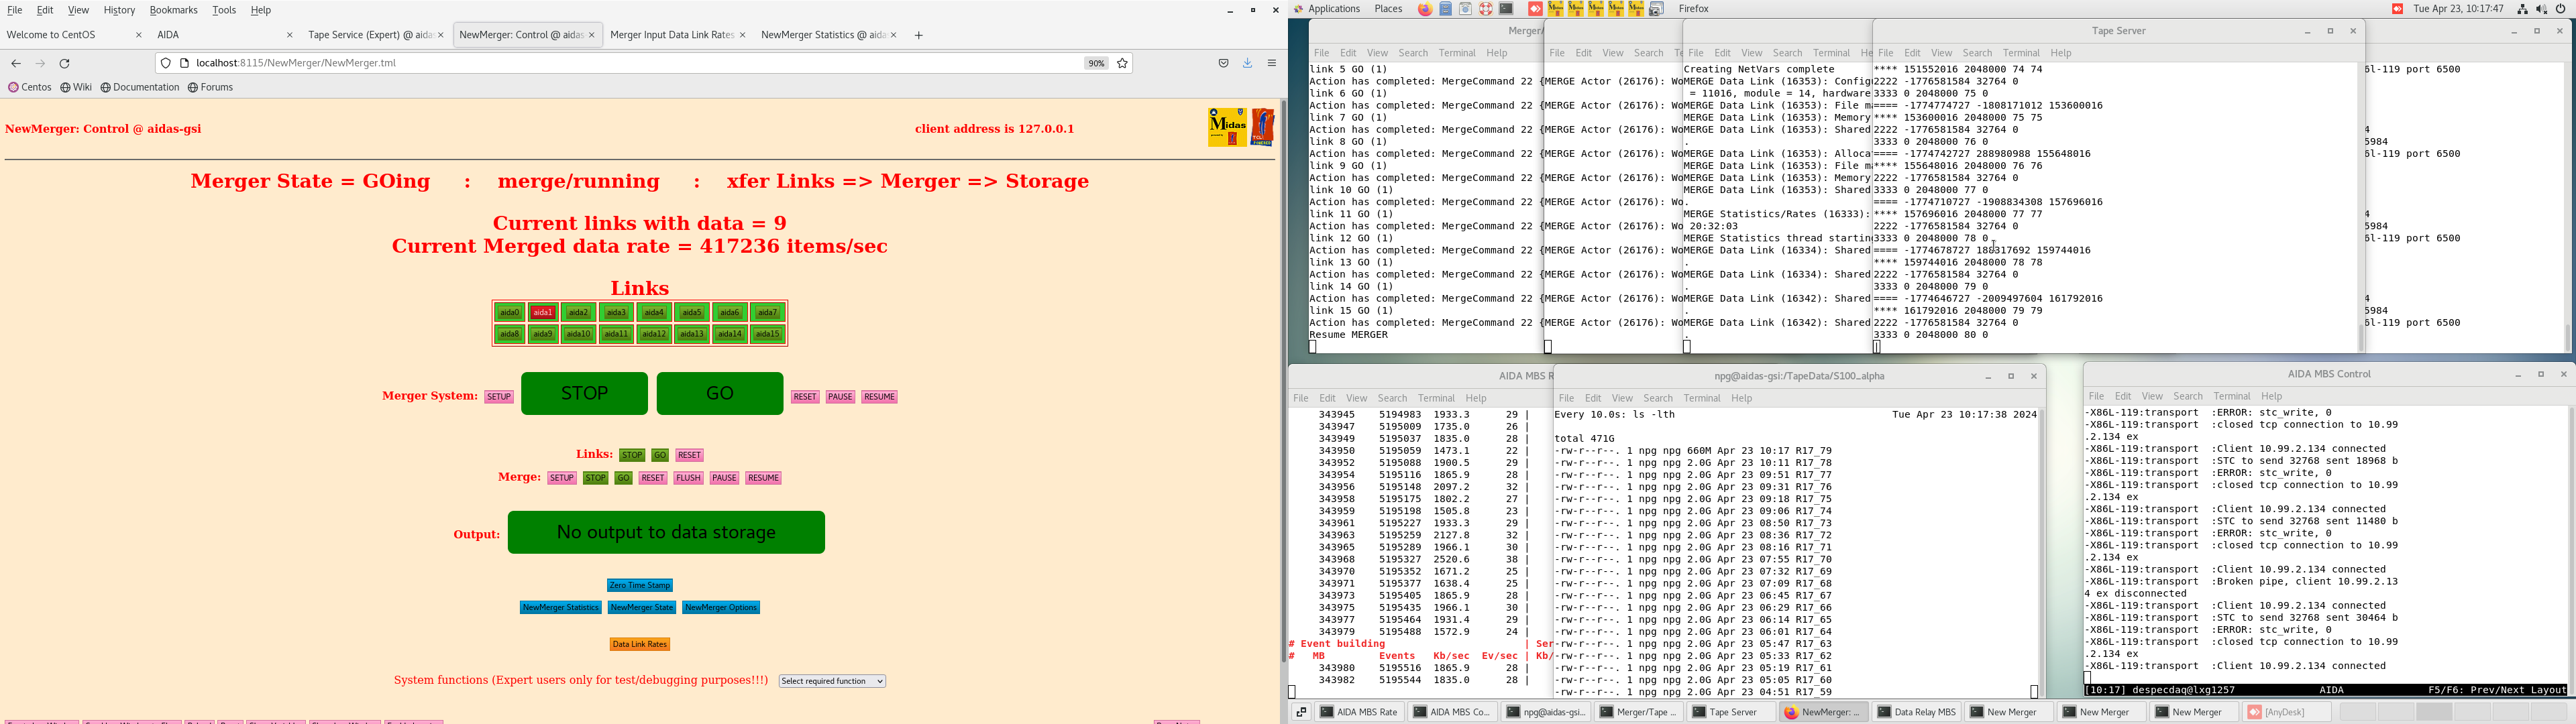Click the aida15 link indicator
The image size is (2576, 724).
(768, 334)
